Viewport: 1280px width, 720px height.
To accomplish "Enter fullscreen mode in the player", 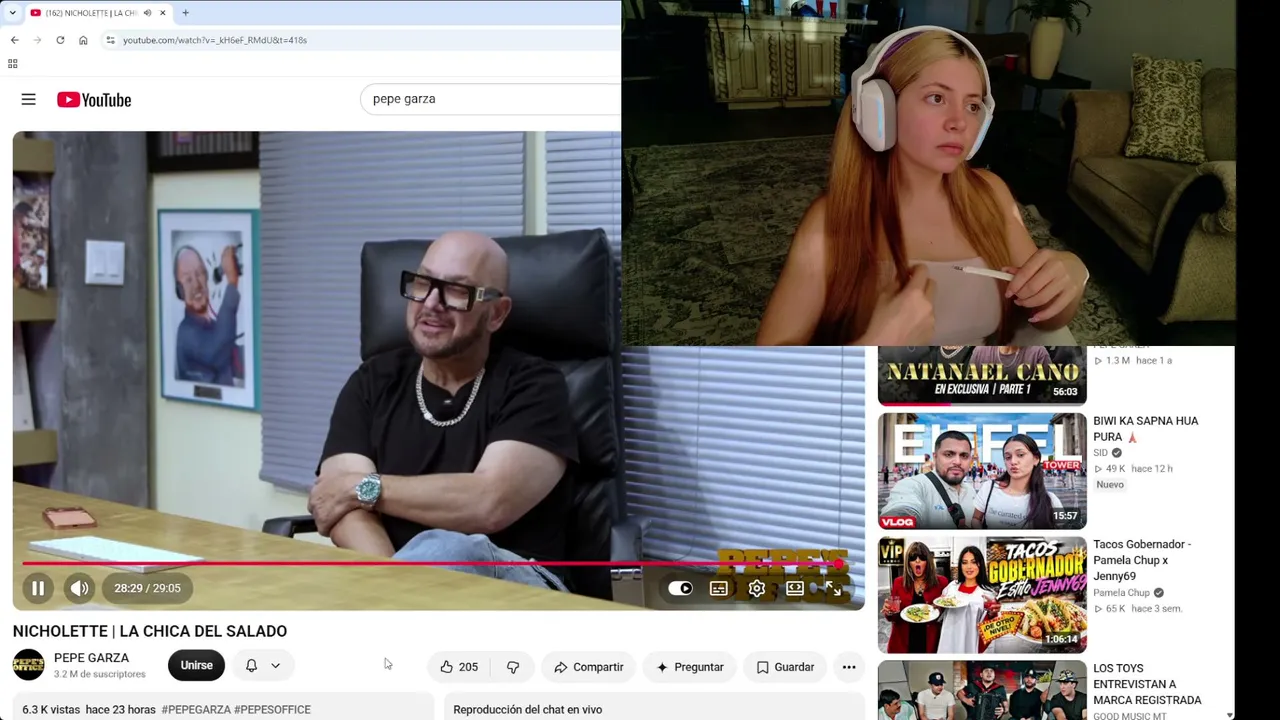I will tap(833, 588).
